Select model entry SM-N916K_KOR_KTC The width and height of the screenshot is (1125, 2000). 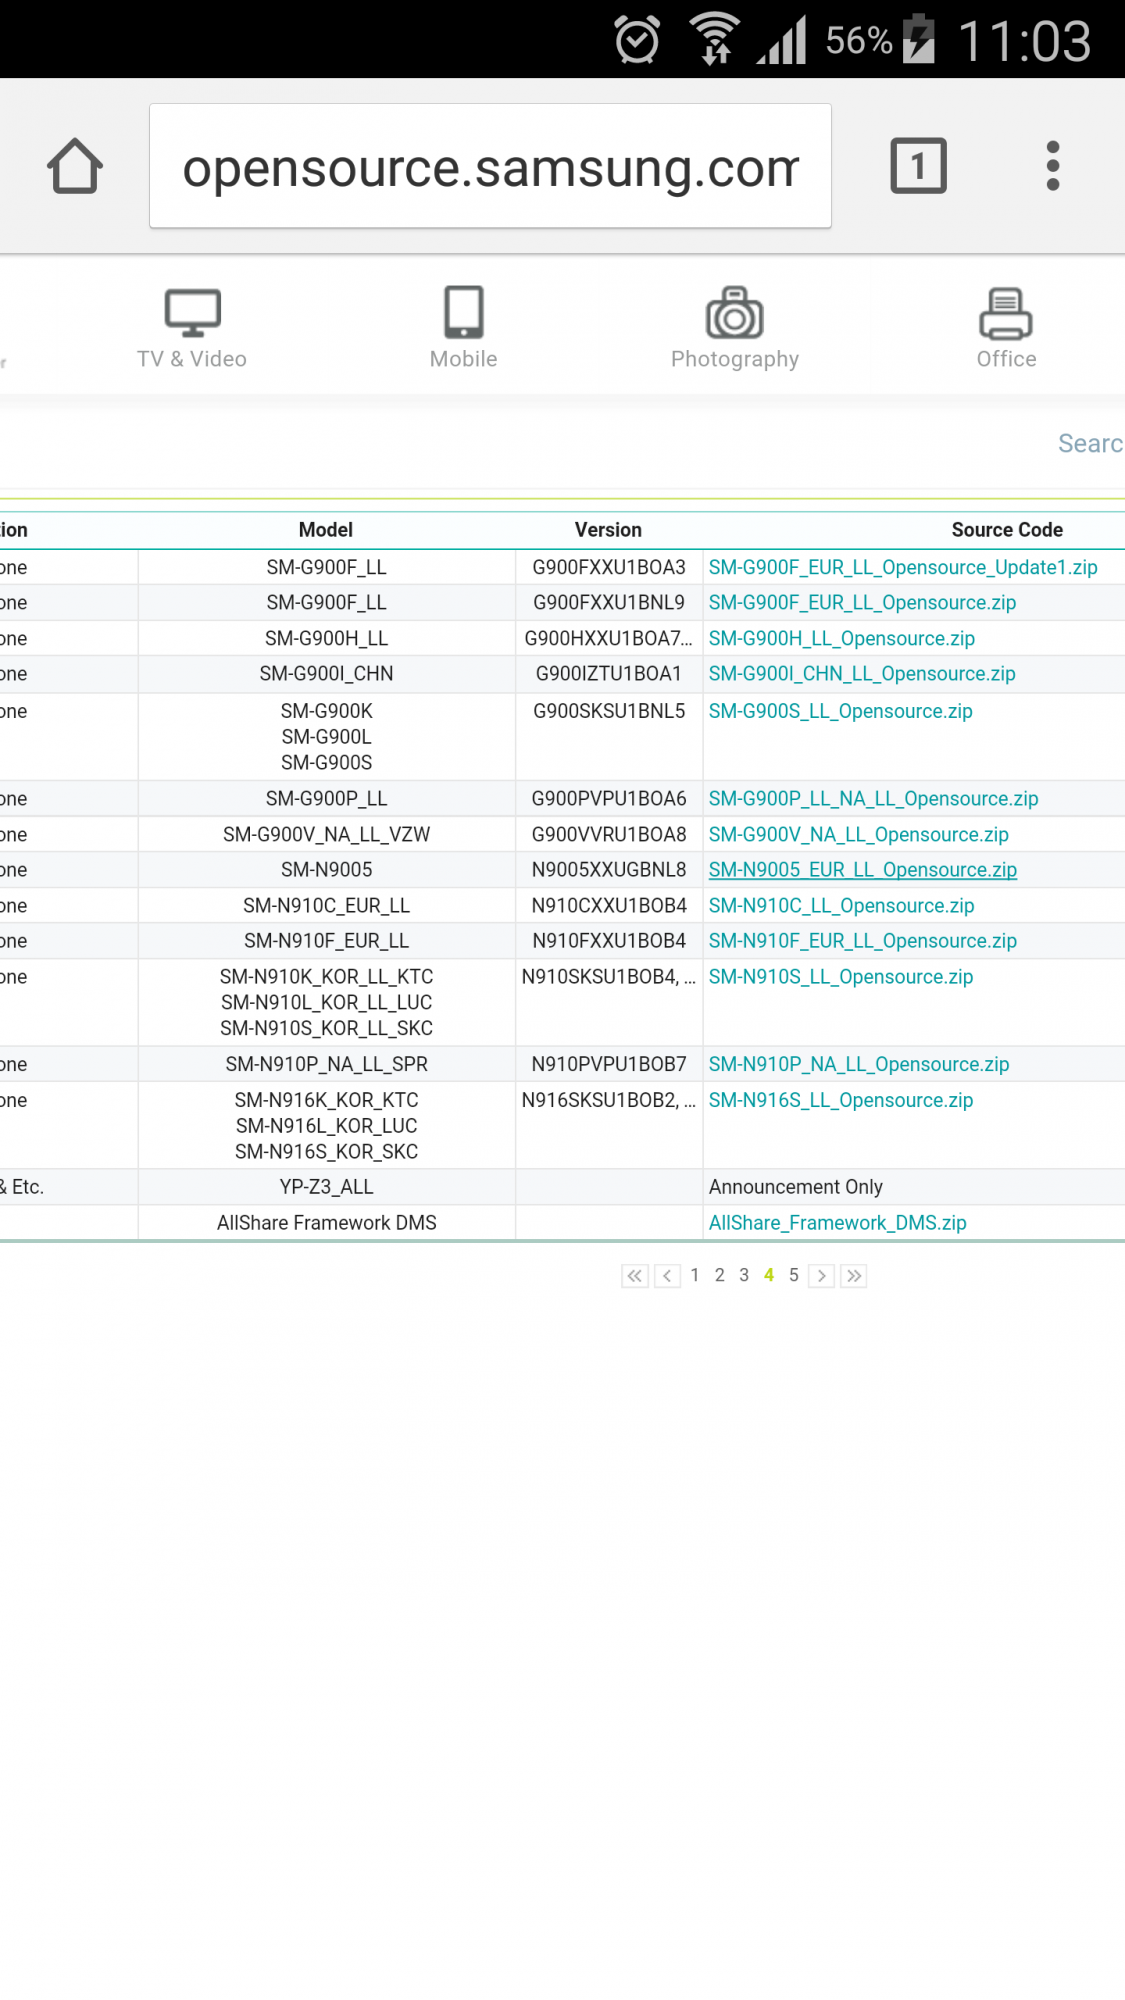326,1101
